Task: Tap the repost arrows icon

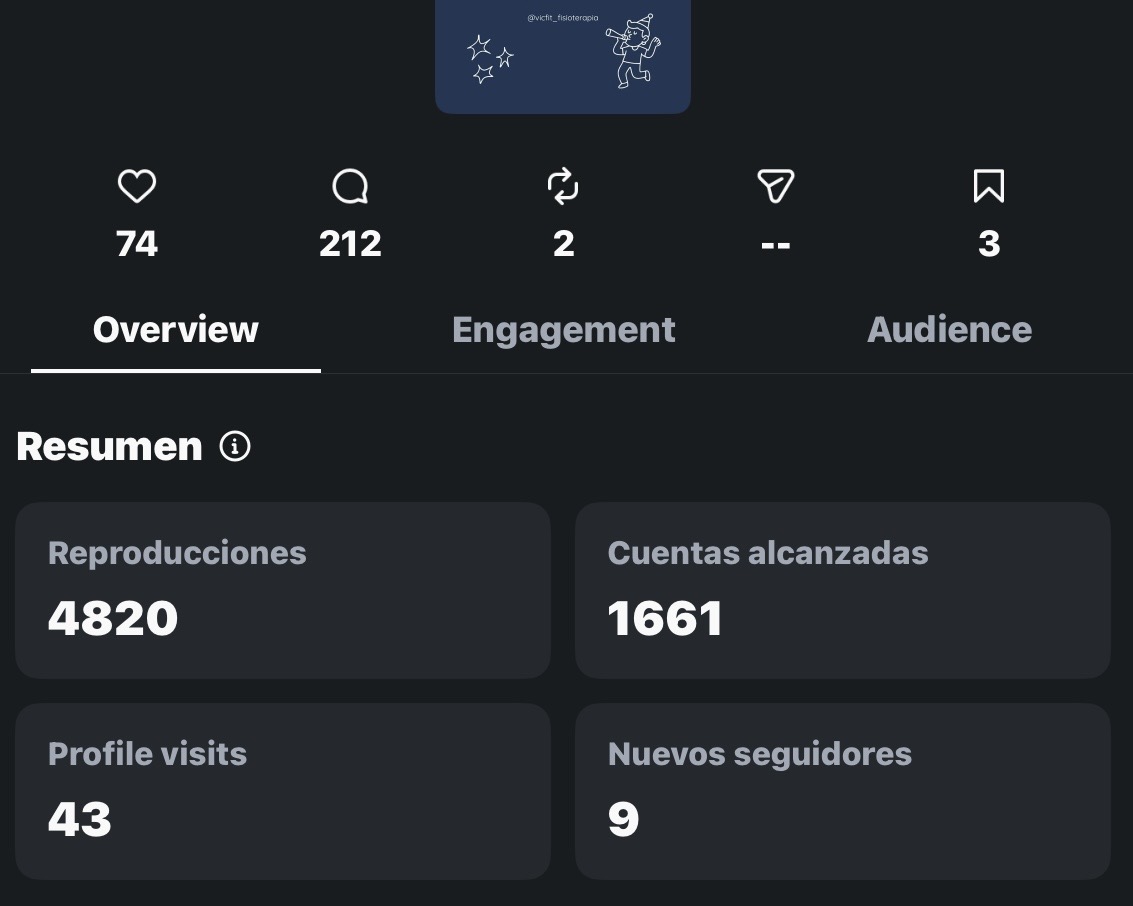Action: 563,186
